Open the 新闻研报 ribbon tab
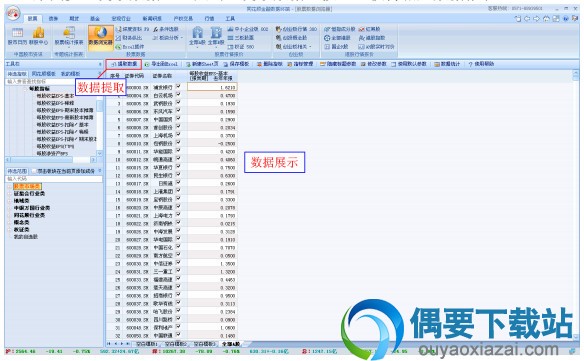Screen dimensions: 584x361 point(152,18)
